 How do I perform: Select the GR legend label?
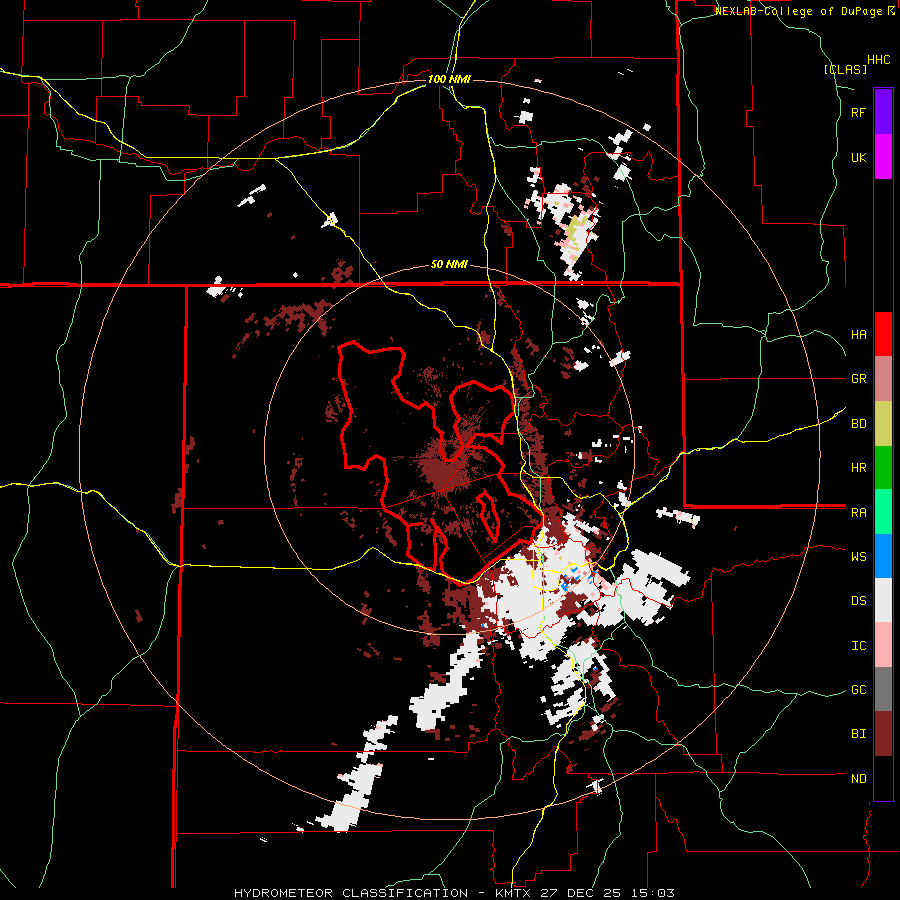(858, 379)
